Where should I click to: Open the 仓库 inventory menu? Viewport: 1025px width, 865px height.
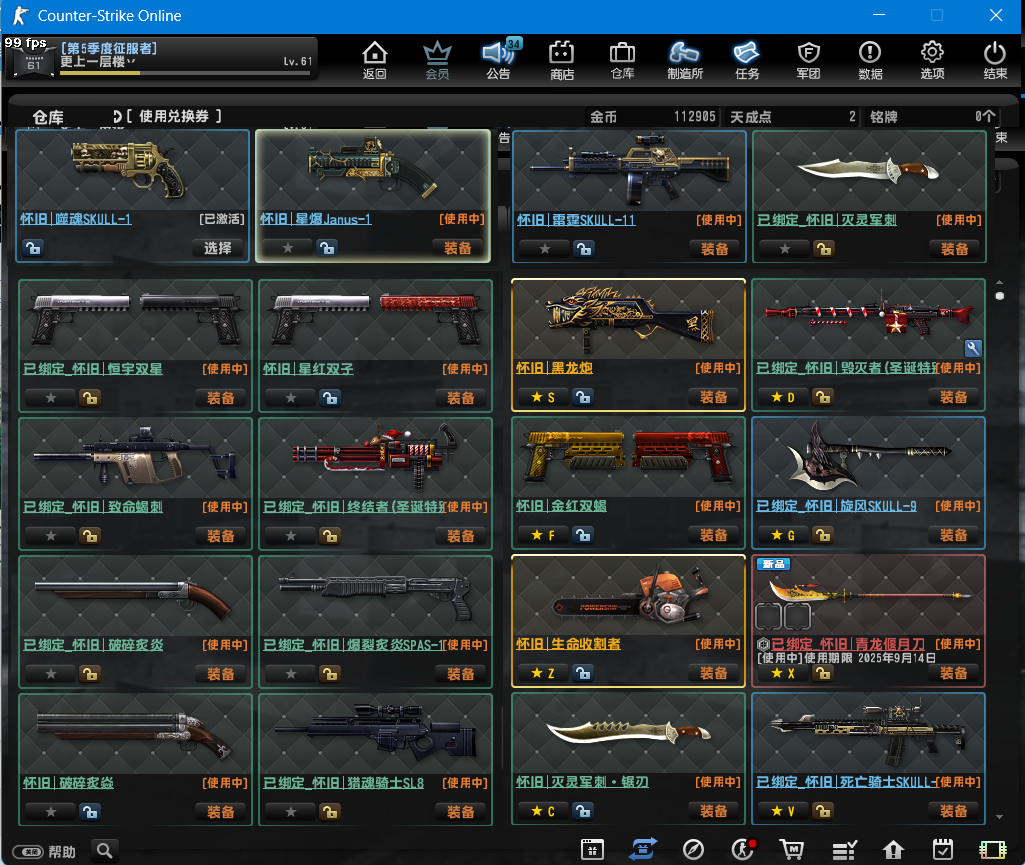tap(622, 59)
